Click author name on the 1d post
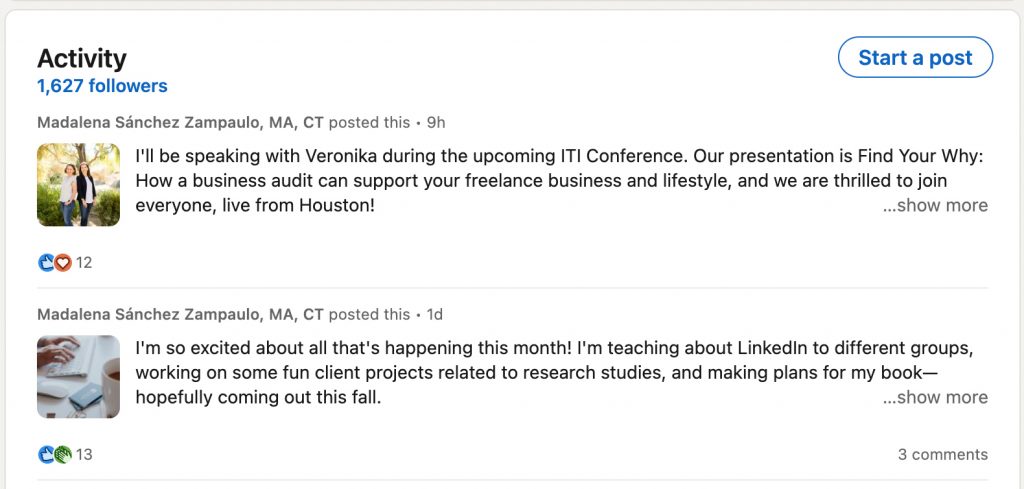 pos(180,315)
